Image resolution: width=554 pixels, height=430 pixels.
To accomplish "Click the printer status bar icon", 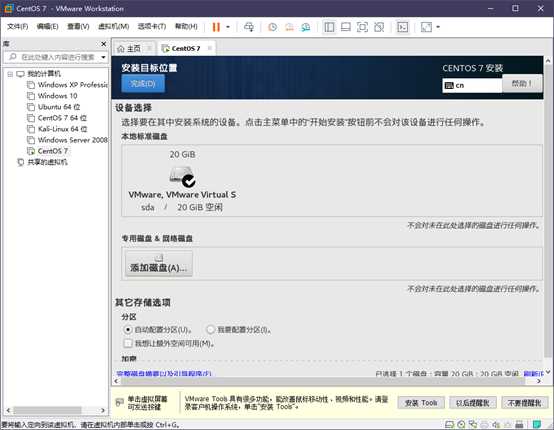I will point(484,424).
